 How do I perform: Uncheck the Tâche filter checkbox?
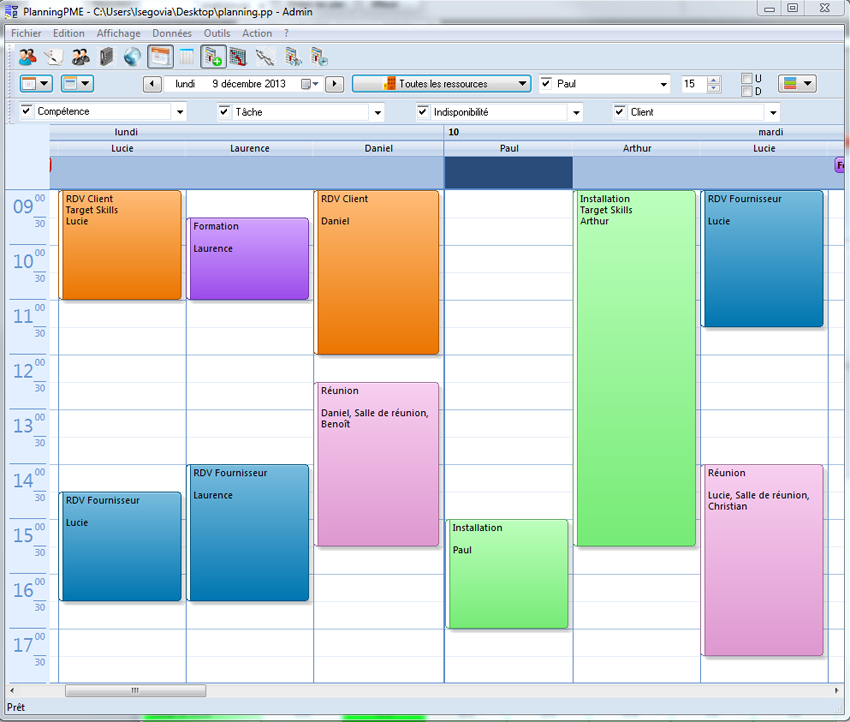click(224, 112)
